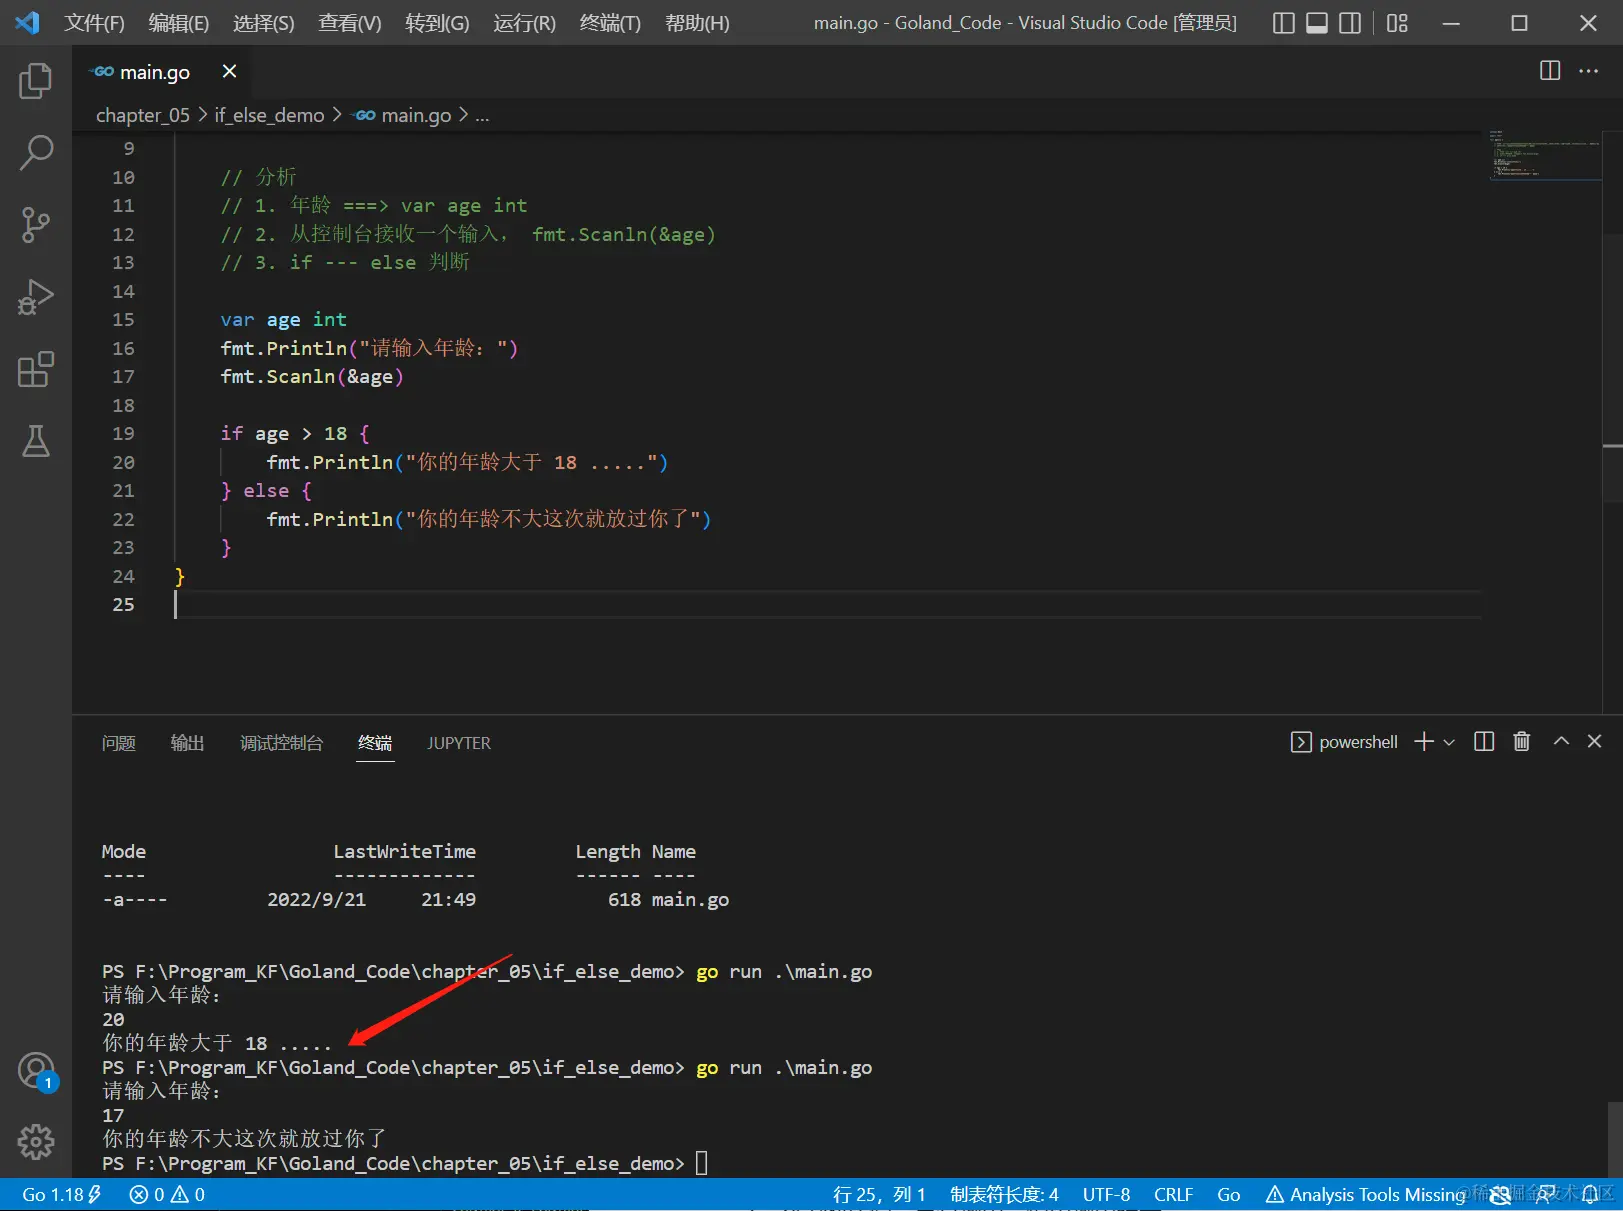Change indentation via 制表符长度: 4
1623x1211 pixels.
1004,1194
